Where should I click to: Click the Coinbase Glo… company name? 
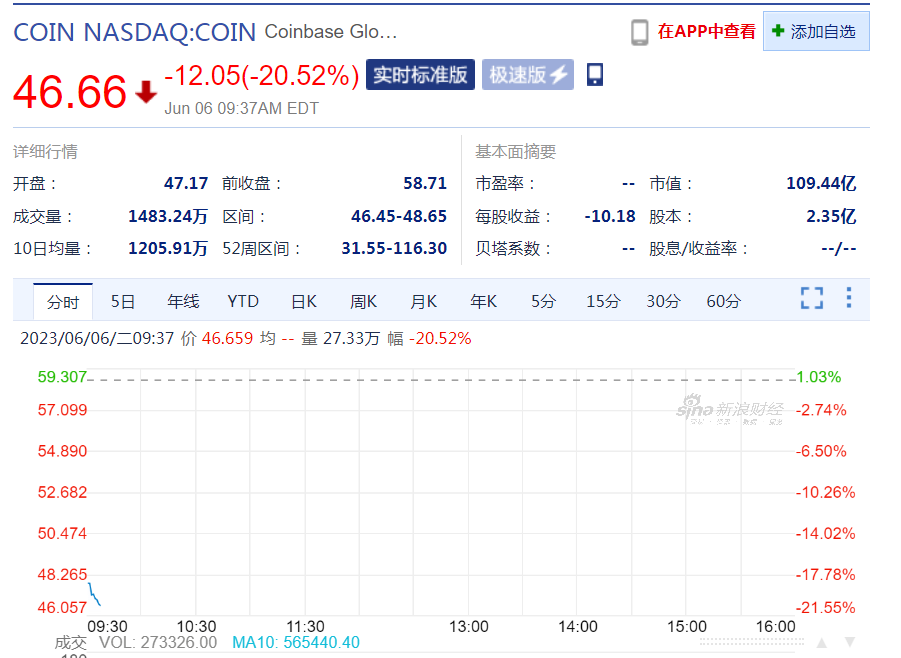[x=331, y=32]
